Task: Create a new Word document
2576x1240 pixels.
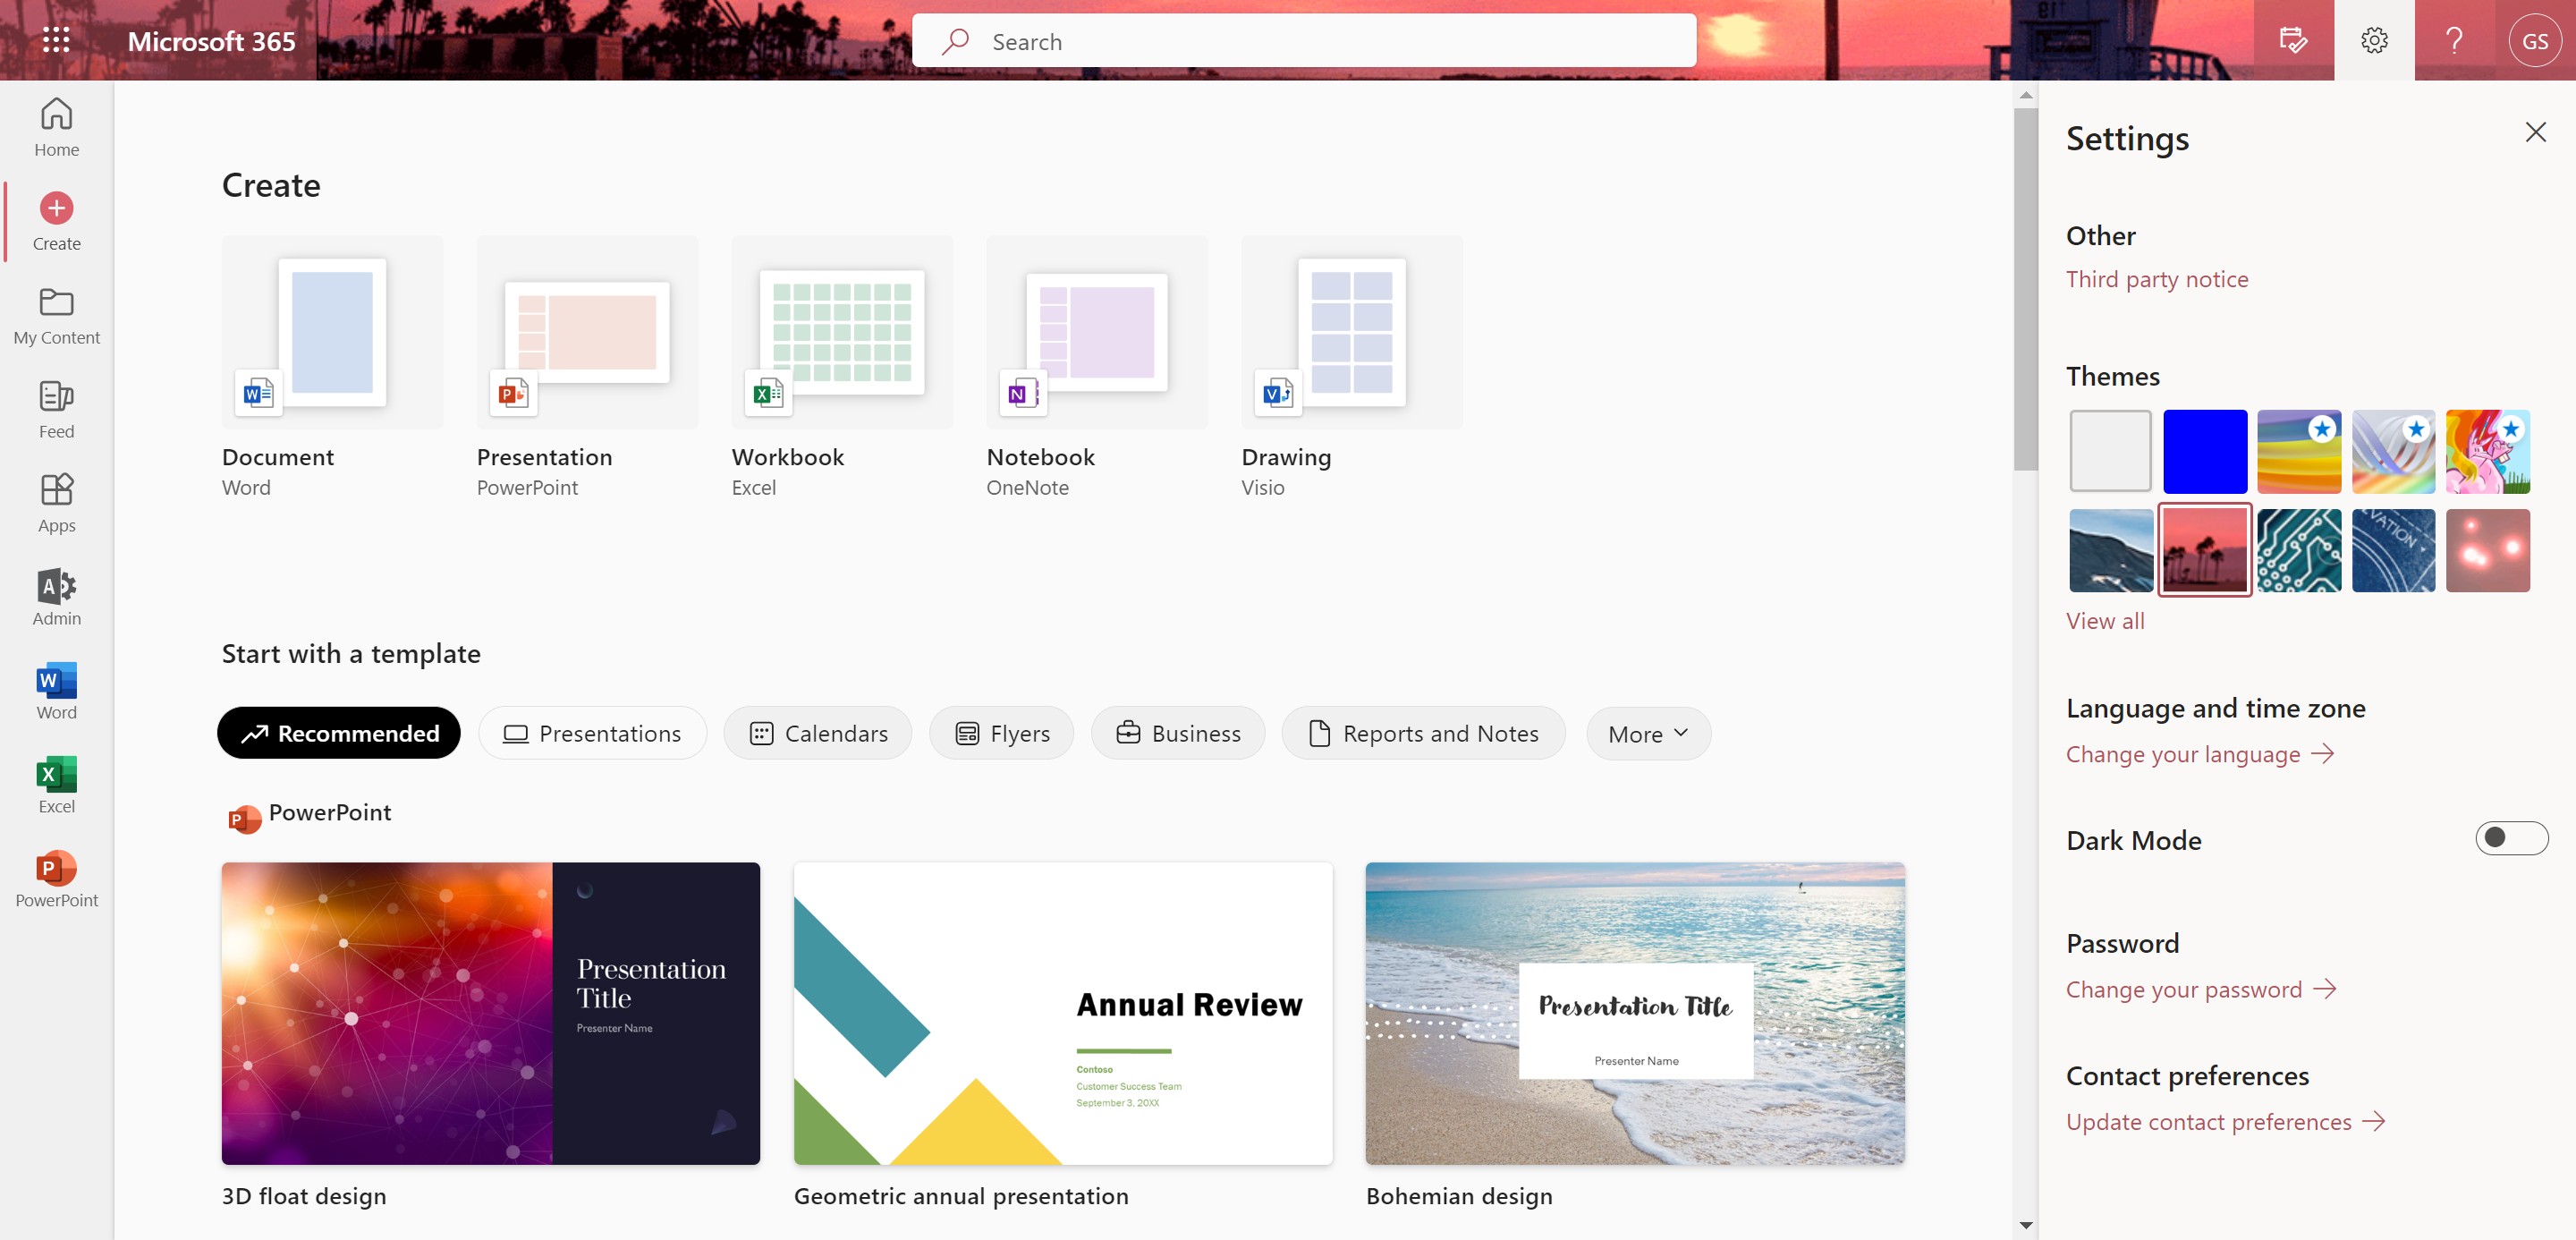Action: coord(332,367)
